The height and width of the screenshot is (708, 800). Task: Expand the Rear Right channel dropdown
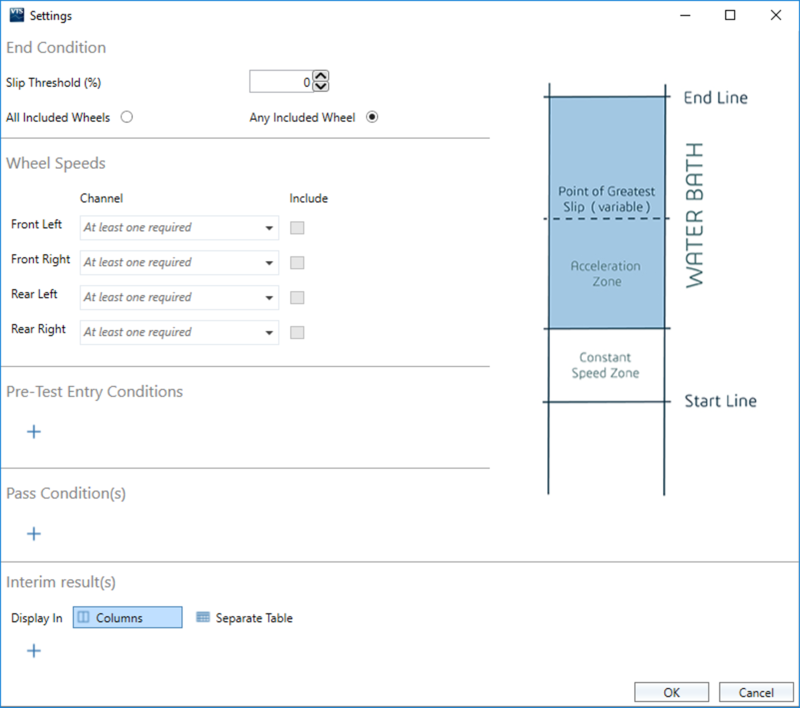[x=269, y=333]
